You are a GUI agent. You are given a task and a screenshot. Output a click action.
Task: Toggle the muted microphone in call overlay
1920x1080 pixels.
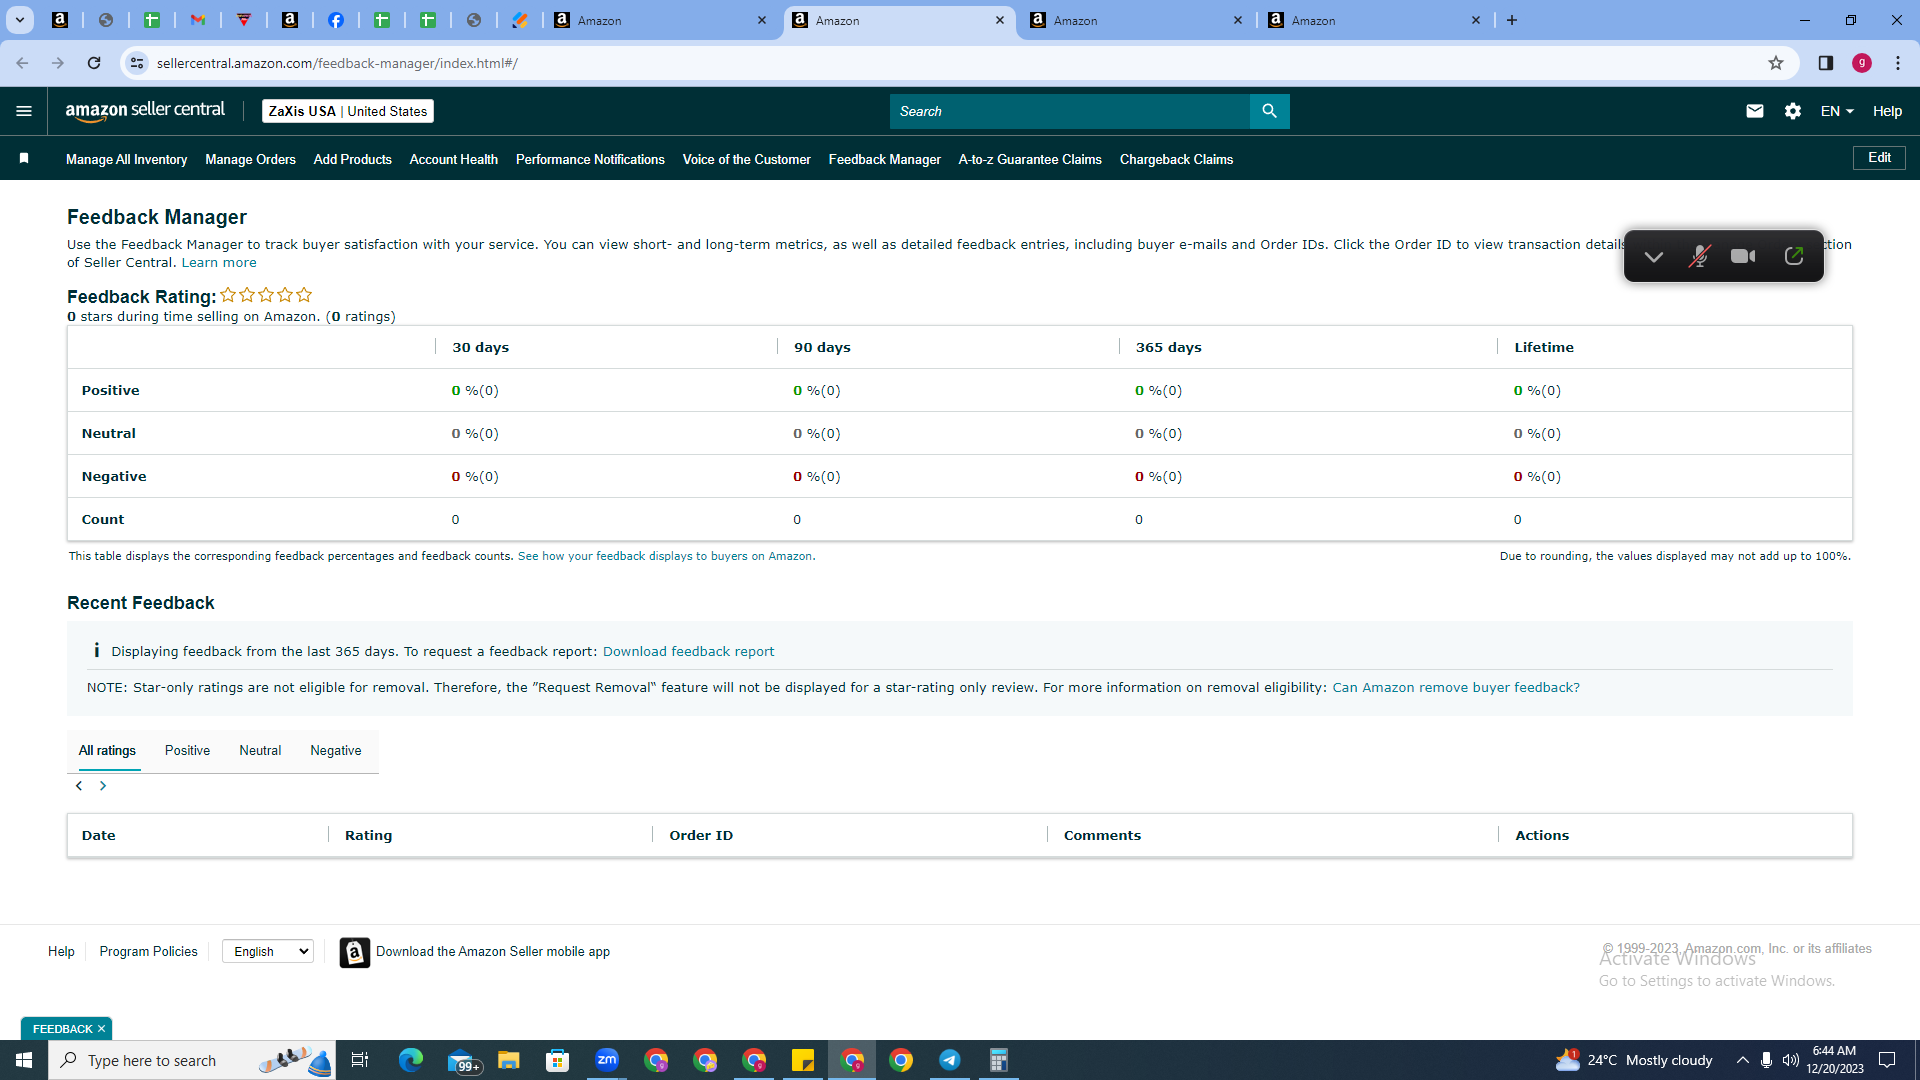point(1699,256)
